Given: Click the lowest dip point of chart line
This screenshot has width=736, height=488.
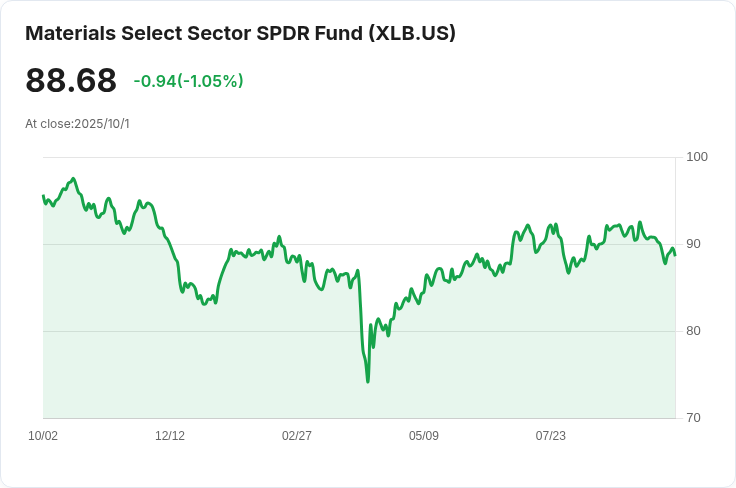Looking at the screenshot, I should (368, 381).
